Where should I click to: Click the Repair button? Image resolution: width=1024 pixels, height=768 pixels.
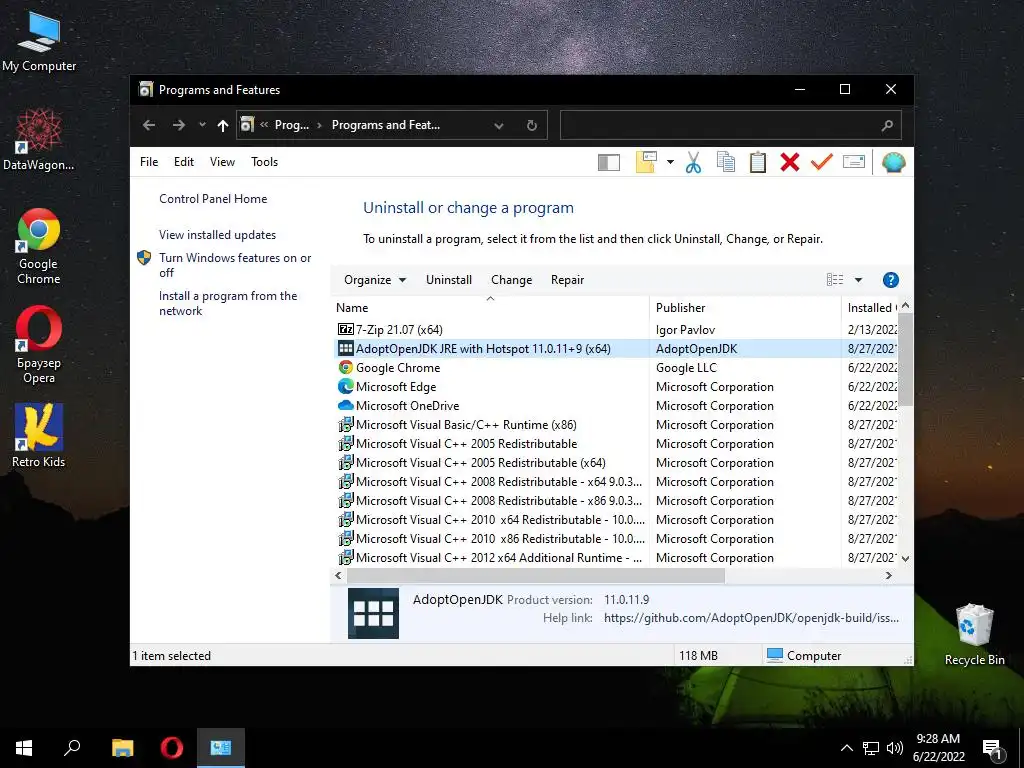click(567, 280)
